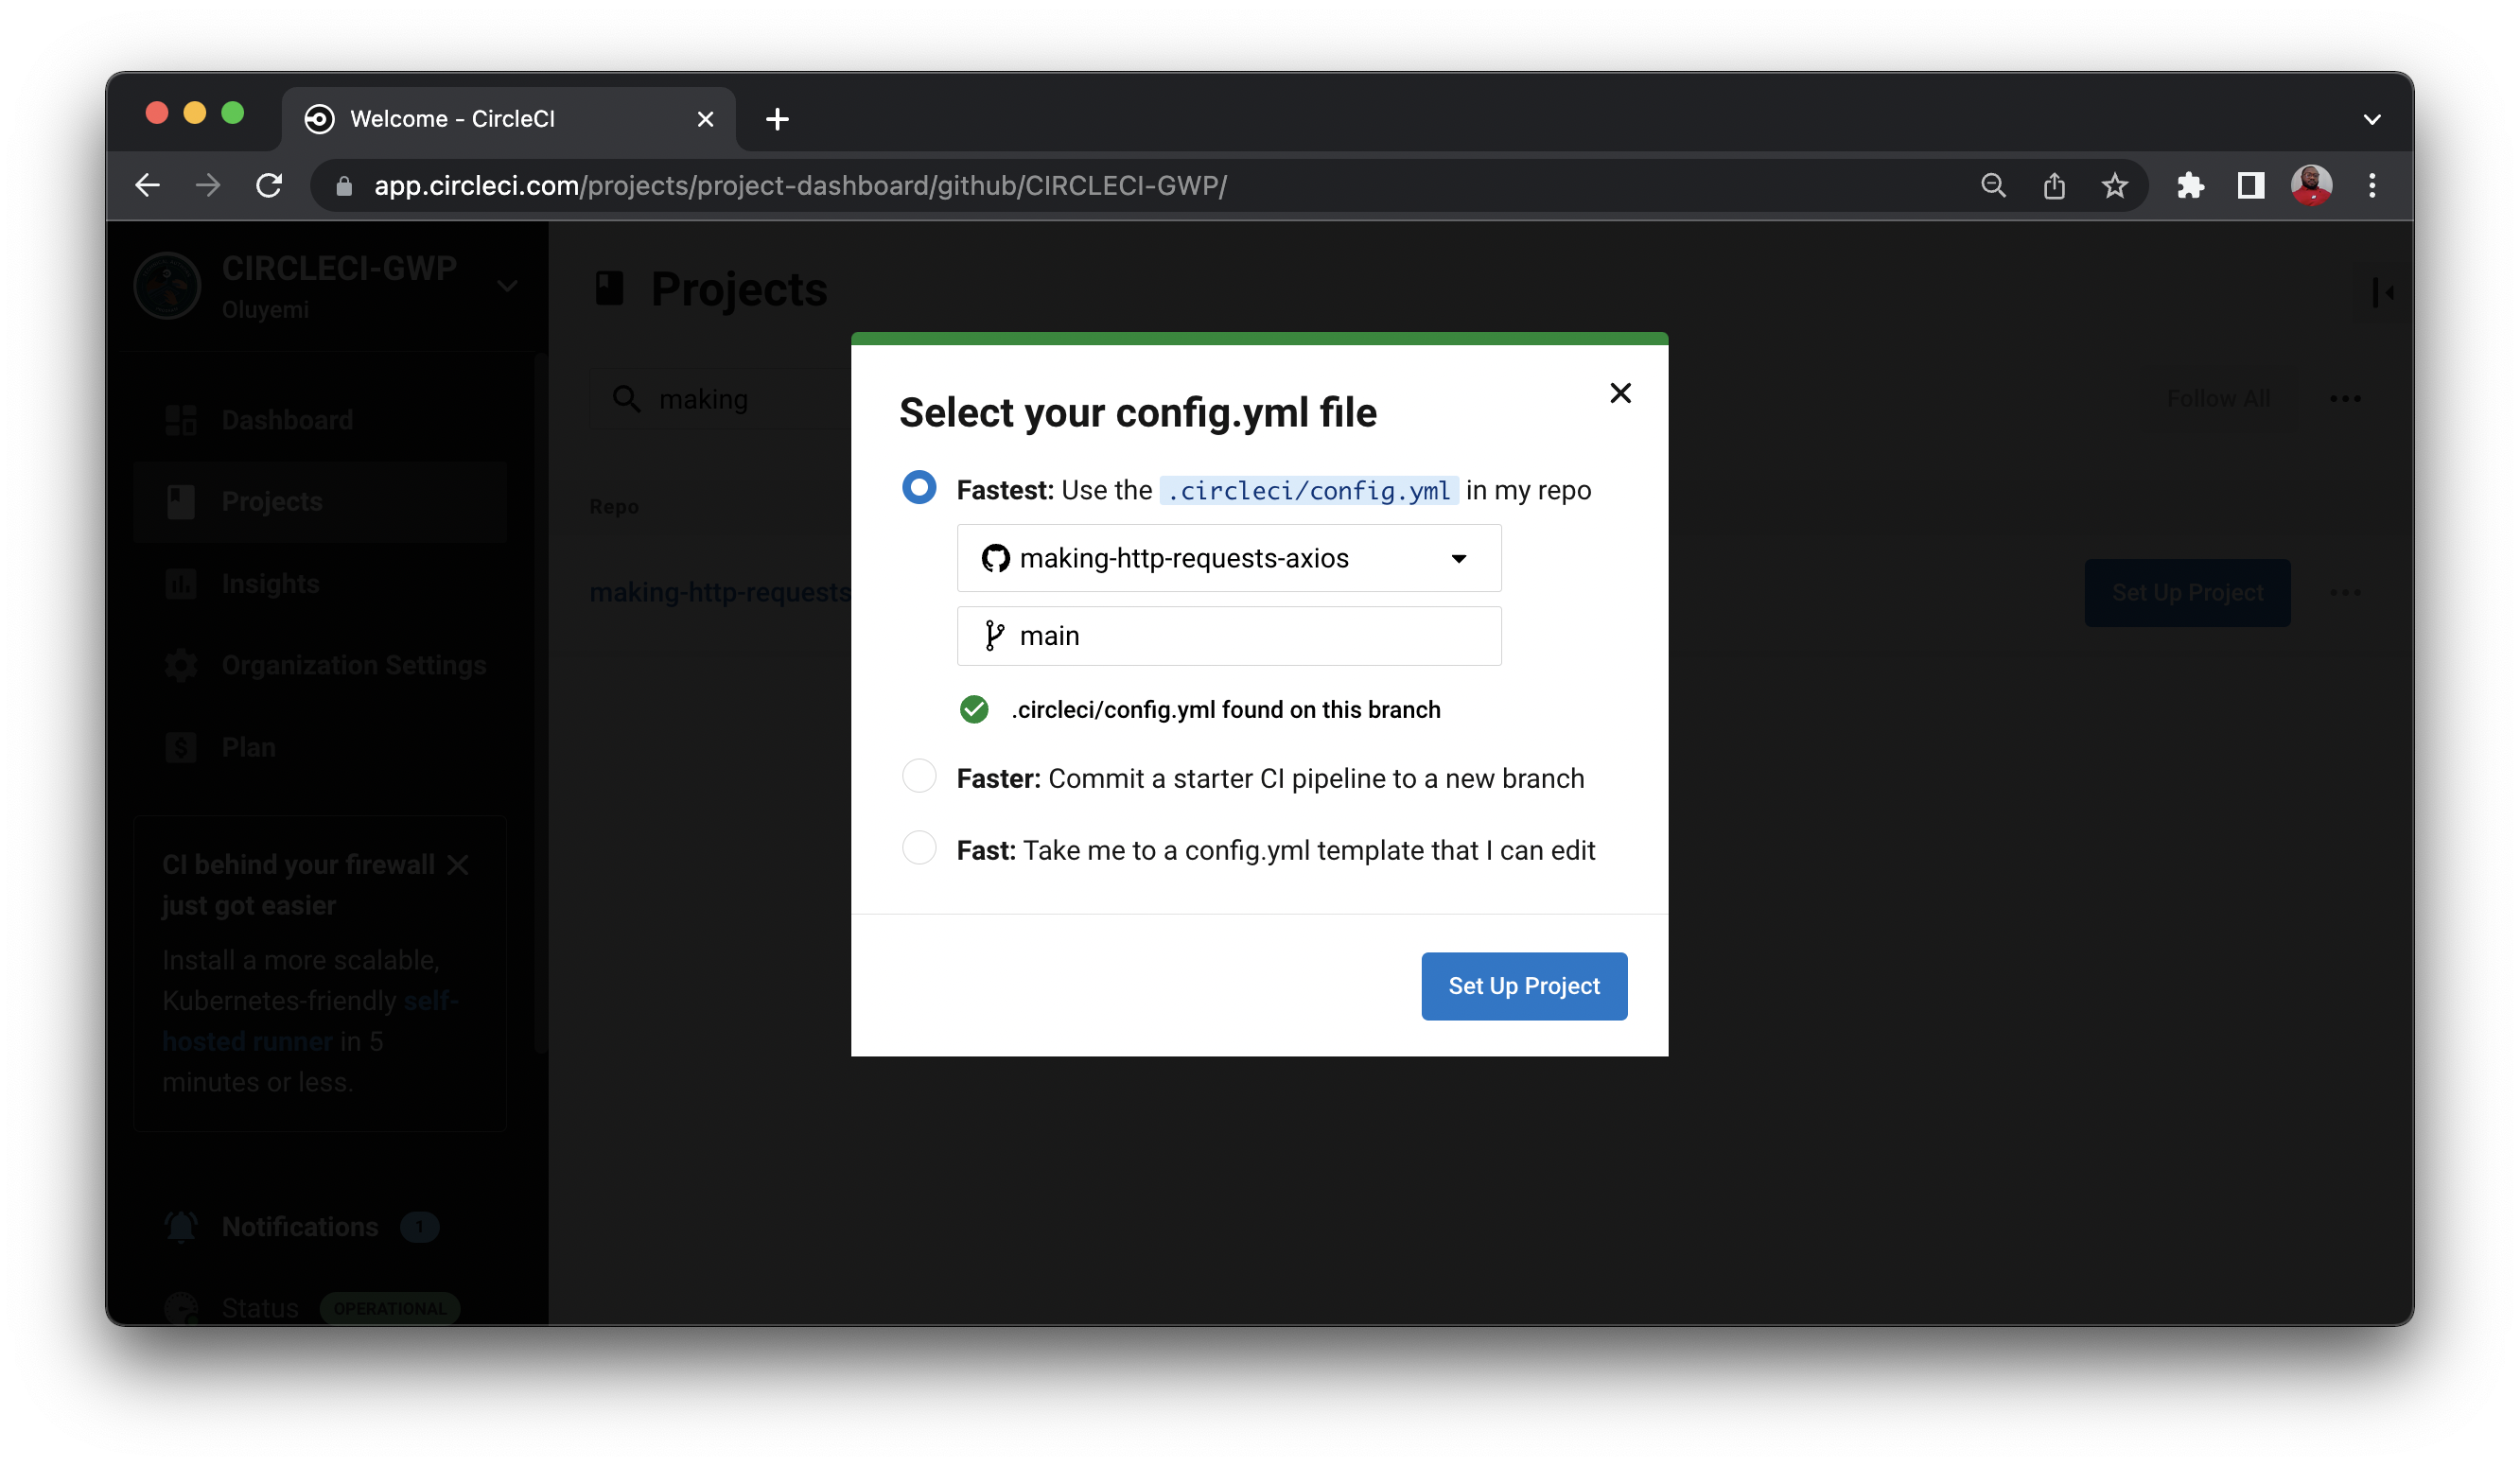2520x1466 pixels.
Task: Click Set Up Project in the modal
Action: 1523,986
